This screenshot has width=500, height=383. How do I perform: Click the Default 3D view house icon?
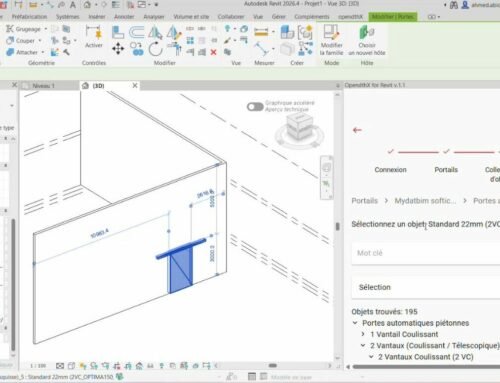(x=87, y=5)
